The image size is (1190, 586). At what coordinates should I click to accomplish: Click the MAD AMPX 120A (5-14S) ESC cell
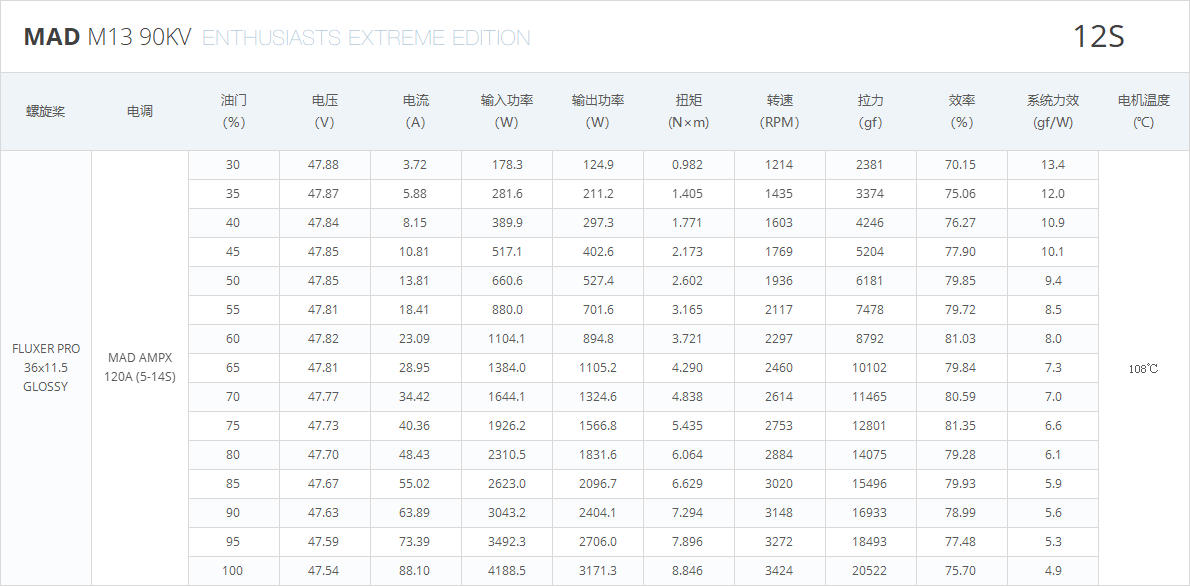pos(140,367)
